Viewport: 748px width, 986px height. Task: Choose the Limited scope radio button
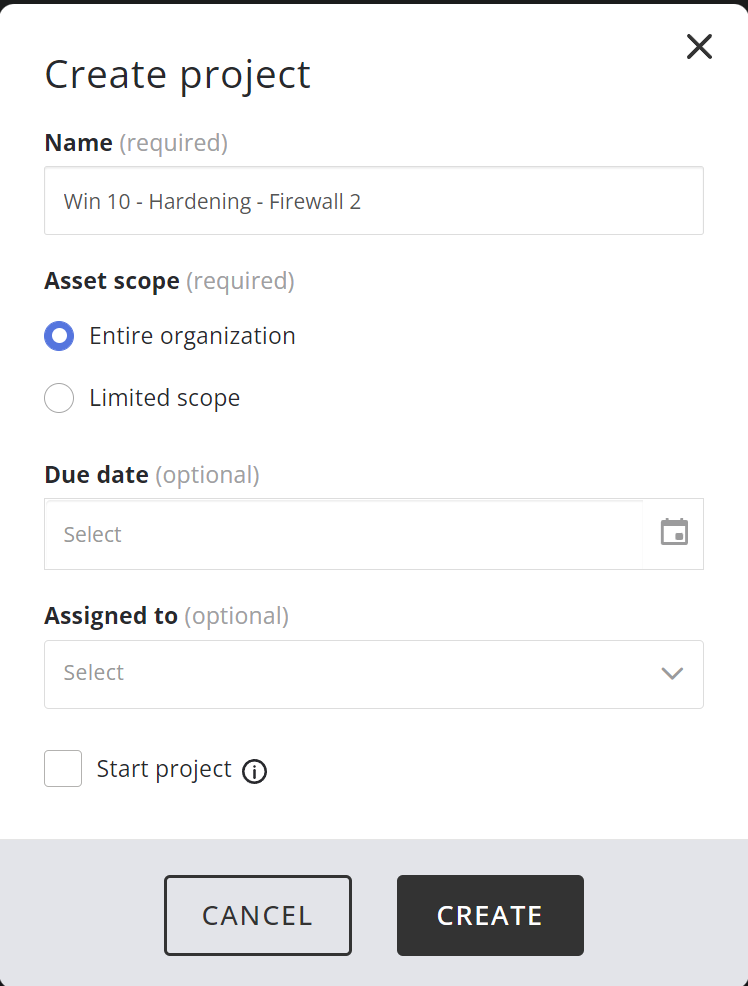(x=59, y=398)
